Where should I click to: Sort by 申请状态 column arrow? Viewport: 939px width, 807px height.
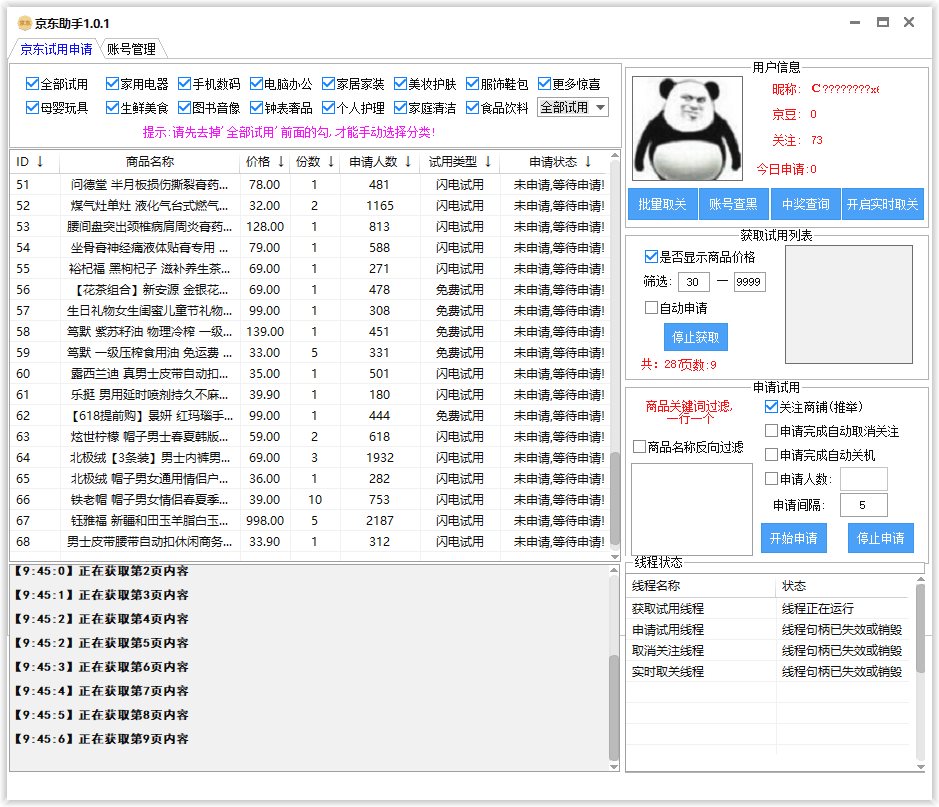[x=588, y=162]
